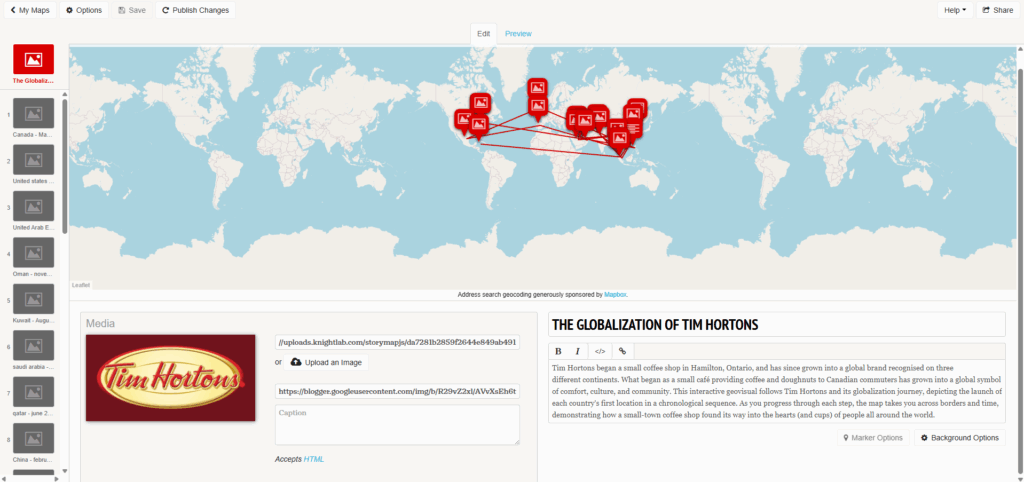Share the story map

[997, 10]
